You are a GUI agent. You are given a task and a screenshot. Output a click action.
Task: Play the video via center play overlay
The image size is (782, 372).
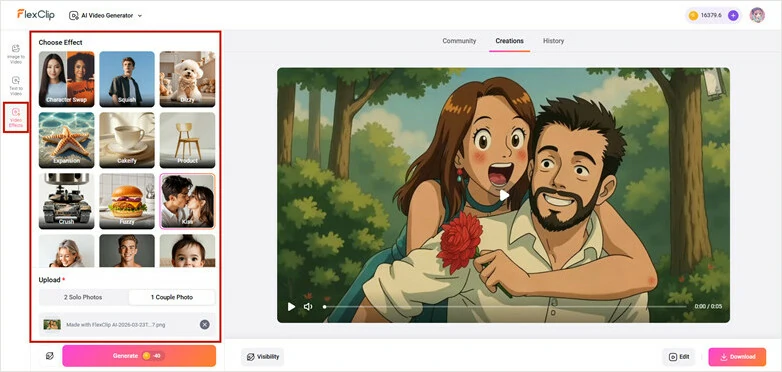[504, 195]
